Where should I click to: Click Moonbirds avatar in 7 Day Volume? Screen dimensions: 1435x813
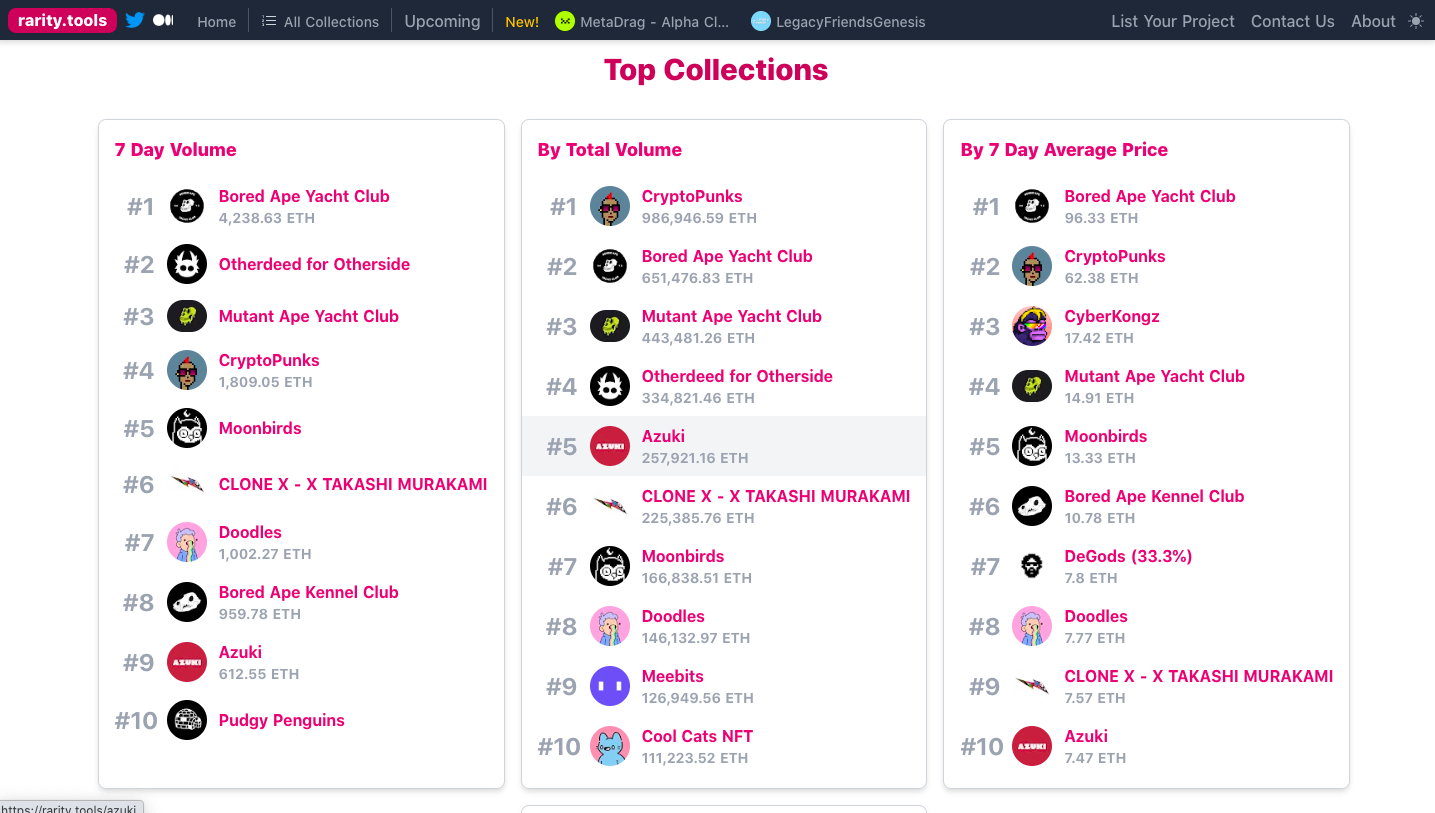tap(187, 428)
